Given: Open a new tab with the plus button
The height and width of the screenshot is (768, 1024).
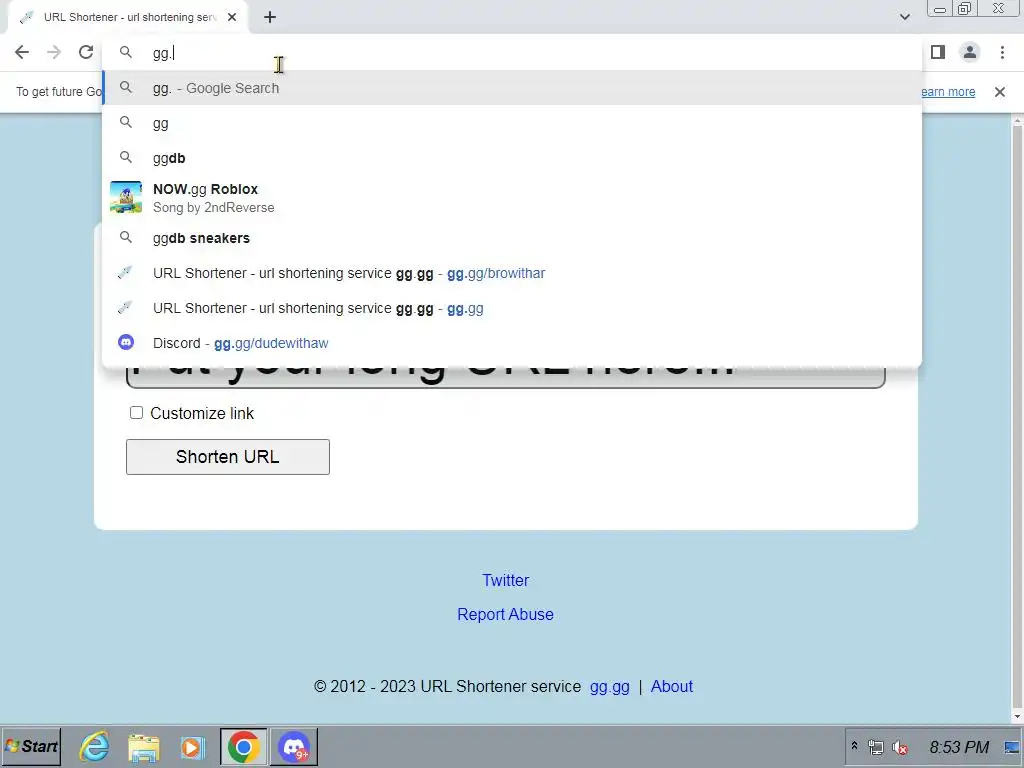Looking at the screenshot, I should [x=270, y=18].
